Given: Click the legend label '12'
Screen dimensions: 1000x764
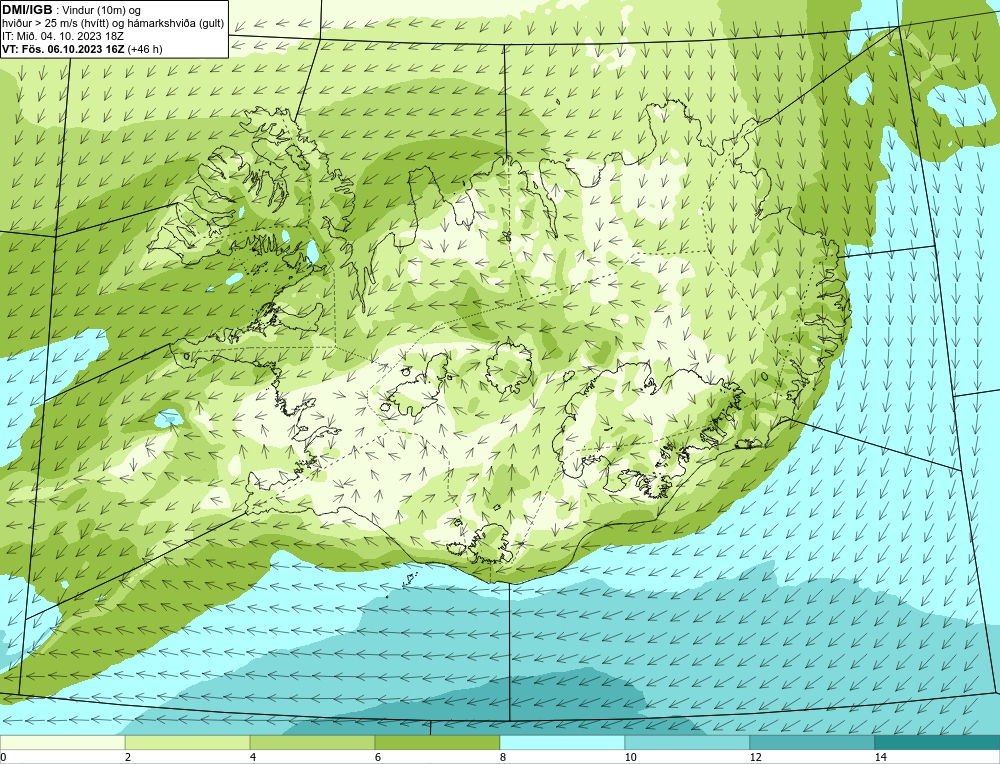Looking at the screenshot, I should pyautogui.click(x=755, y=757).
